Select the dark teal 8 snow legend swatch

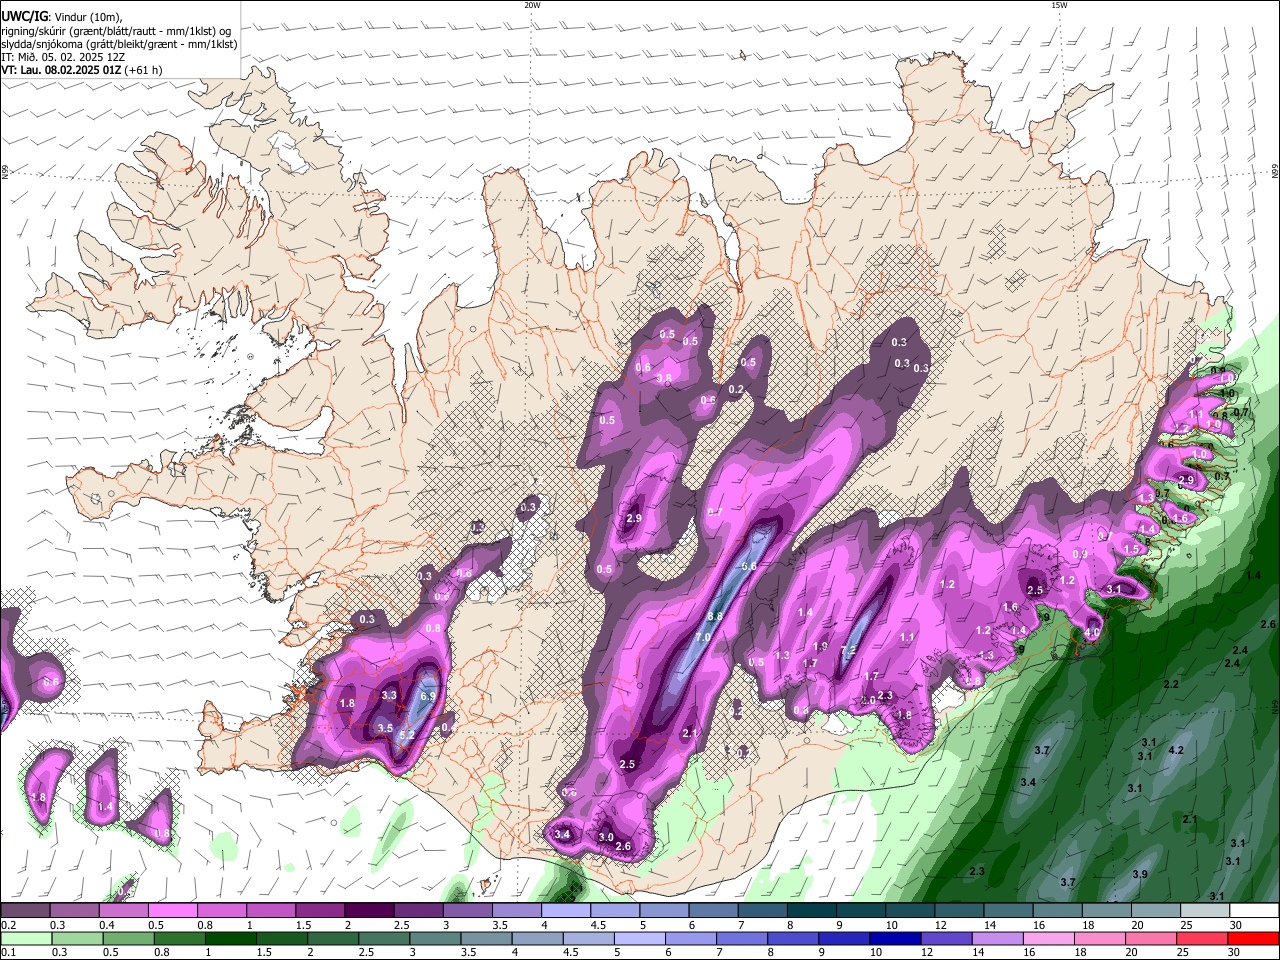pyautogui.click(x=812, y=911)
